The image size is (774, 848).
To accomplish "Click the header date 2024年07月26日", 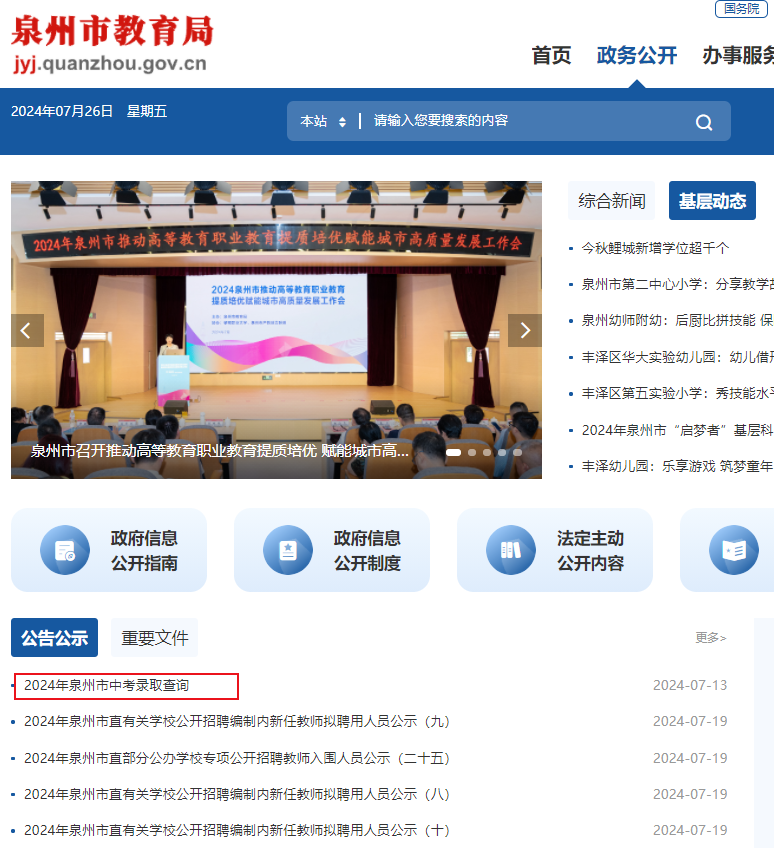I will (x=62, y=111).
